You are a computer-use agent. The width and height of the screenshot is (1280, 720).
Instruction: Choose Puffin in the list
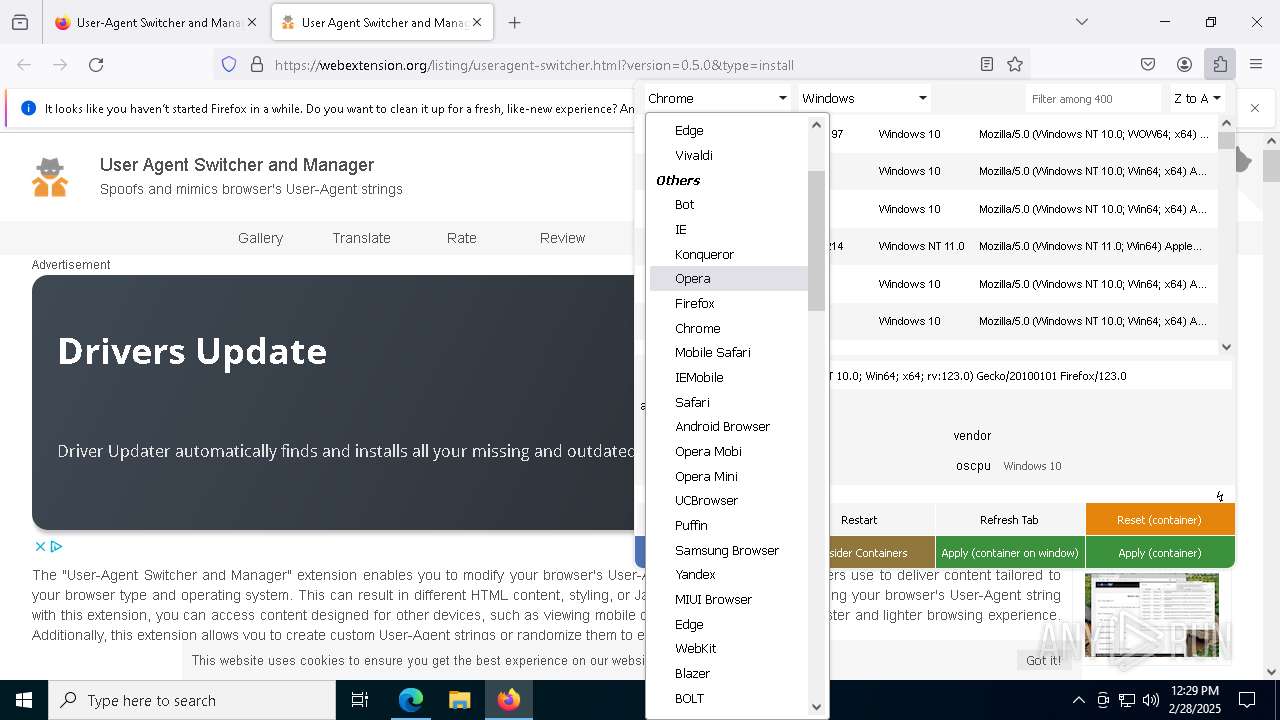pos(728,525)
